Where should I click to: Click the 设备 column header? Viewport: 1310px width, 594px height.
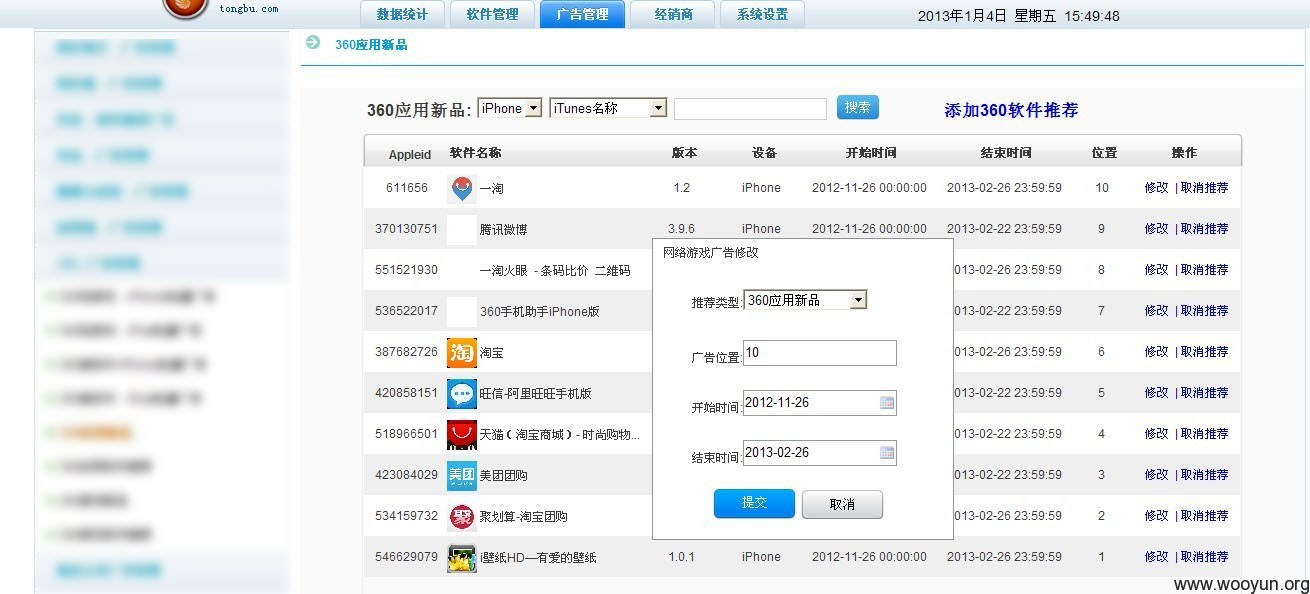pyautogui.click(x=764, y=153)
